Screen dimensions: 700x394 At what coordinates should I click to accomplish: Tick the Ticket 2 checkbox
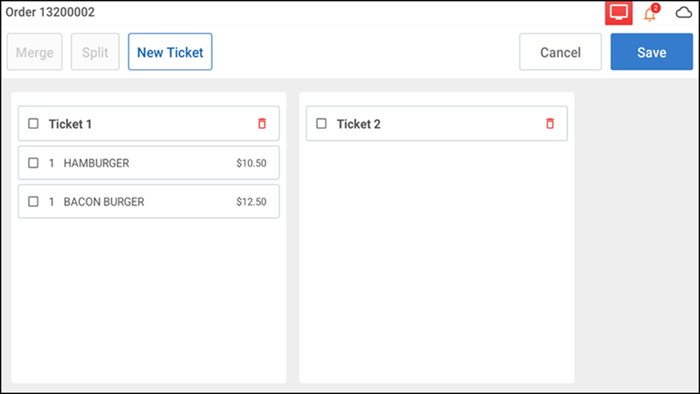tap(321, 124)
